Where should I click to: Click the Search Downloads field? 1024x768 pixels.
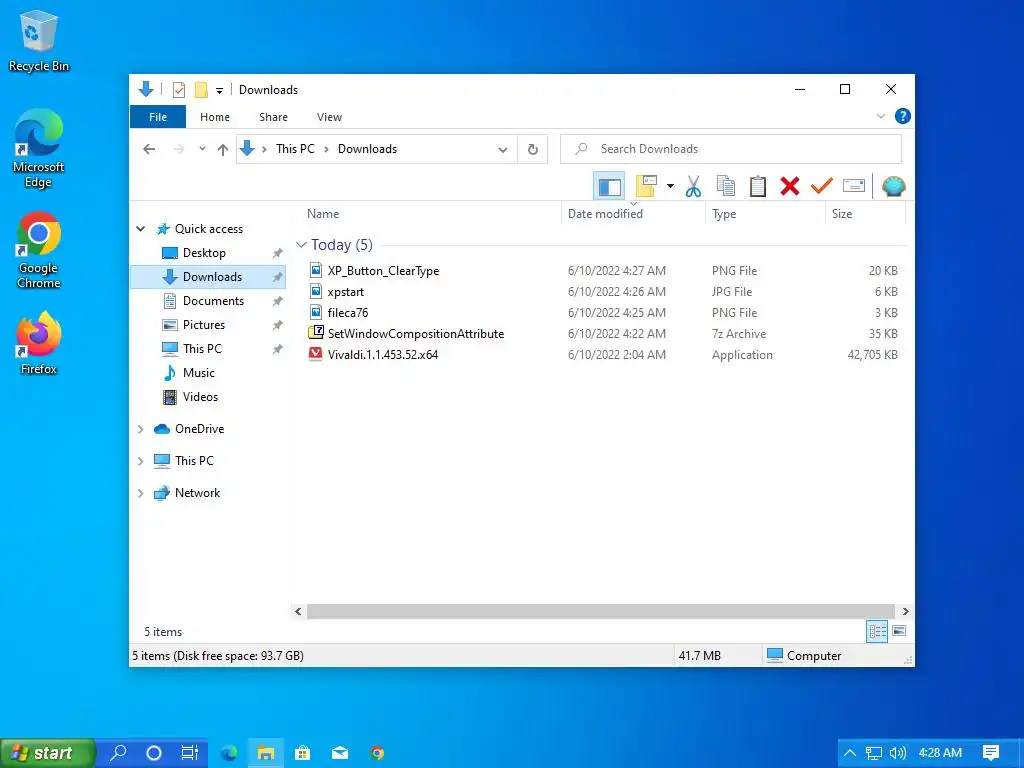tap(731, 149)
